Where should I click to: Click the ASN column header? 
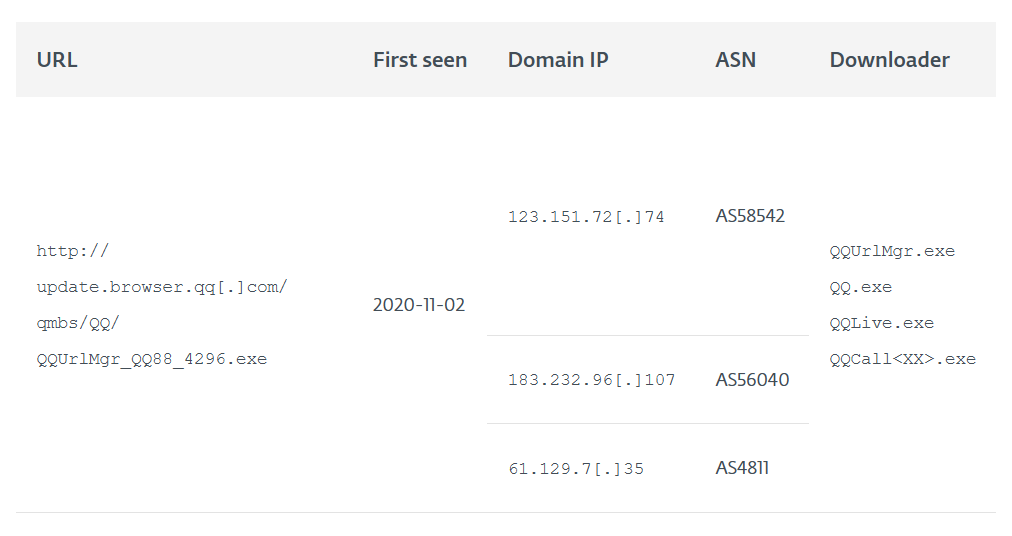click(735, 60)
